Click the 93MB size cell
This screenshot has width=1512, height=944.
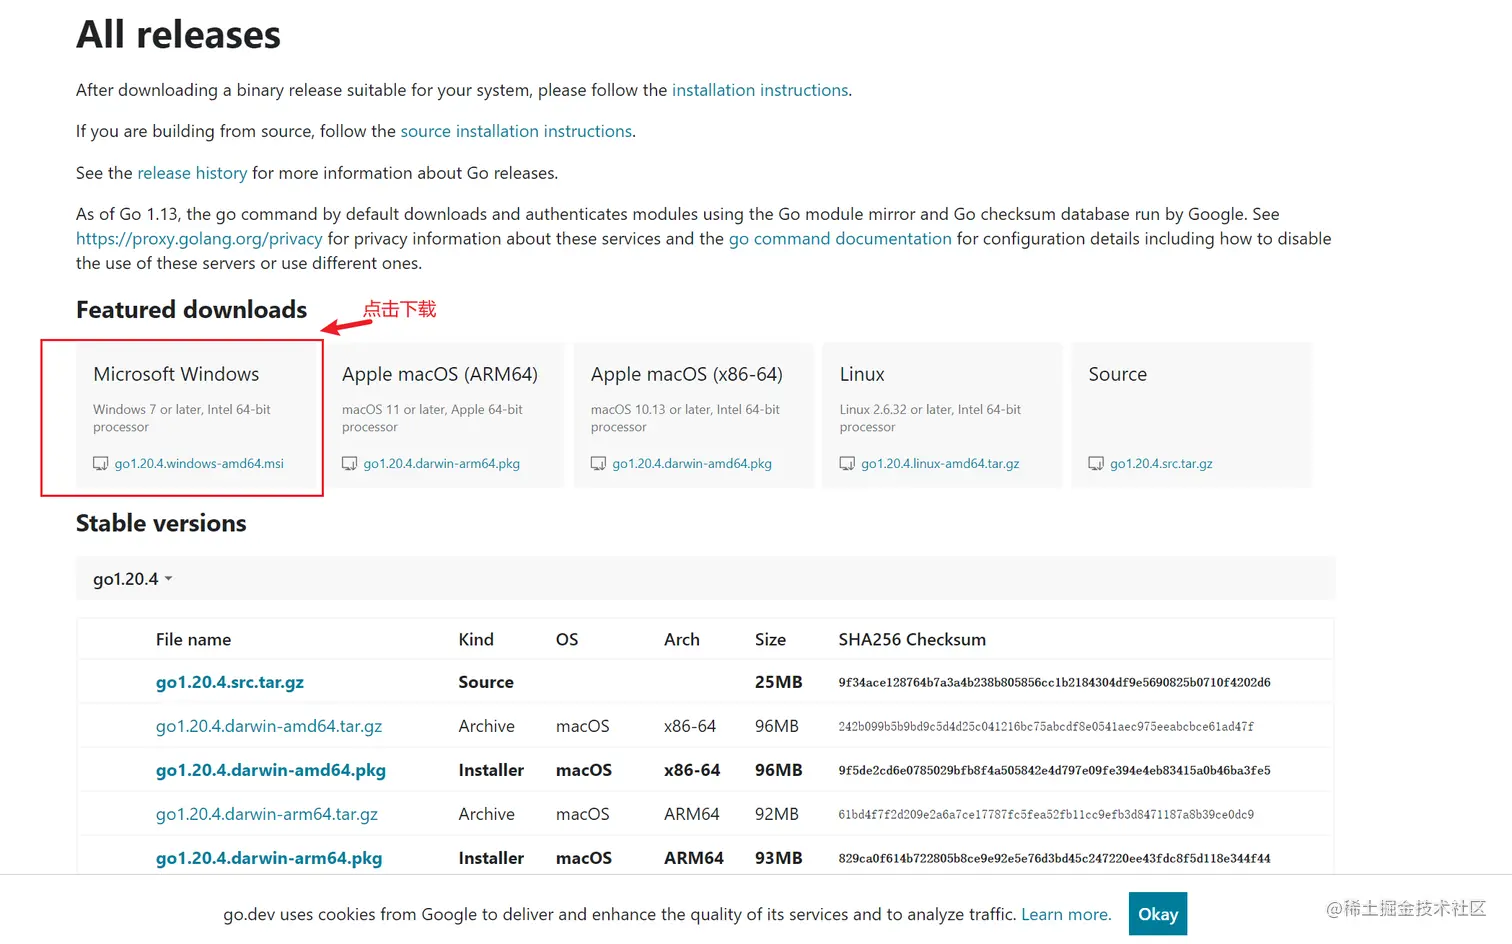click(x=779, y=858)
